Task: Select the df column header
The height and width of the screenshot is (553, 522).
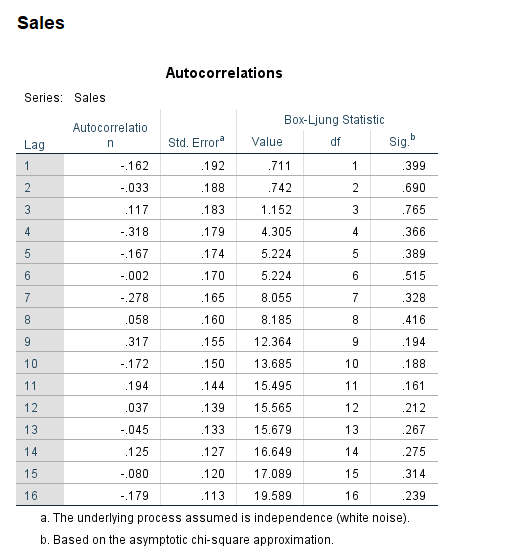Action: (335, 142)
